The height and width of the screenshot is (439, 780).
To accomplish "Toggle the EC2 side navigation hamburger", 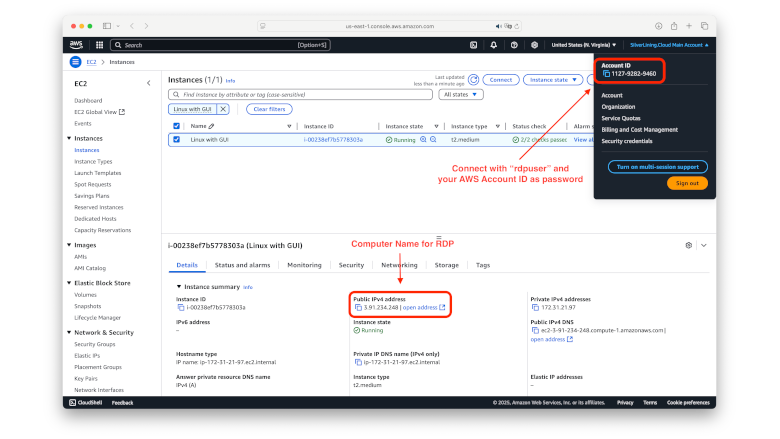I will click(x=75, y=62).
